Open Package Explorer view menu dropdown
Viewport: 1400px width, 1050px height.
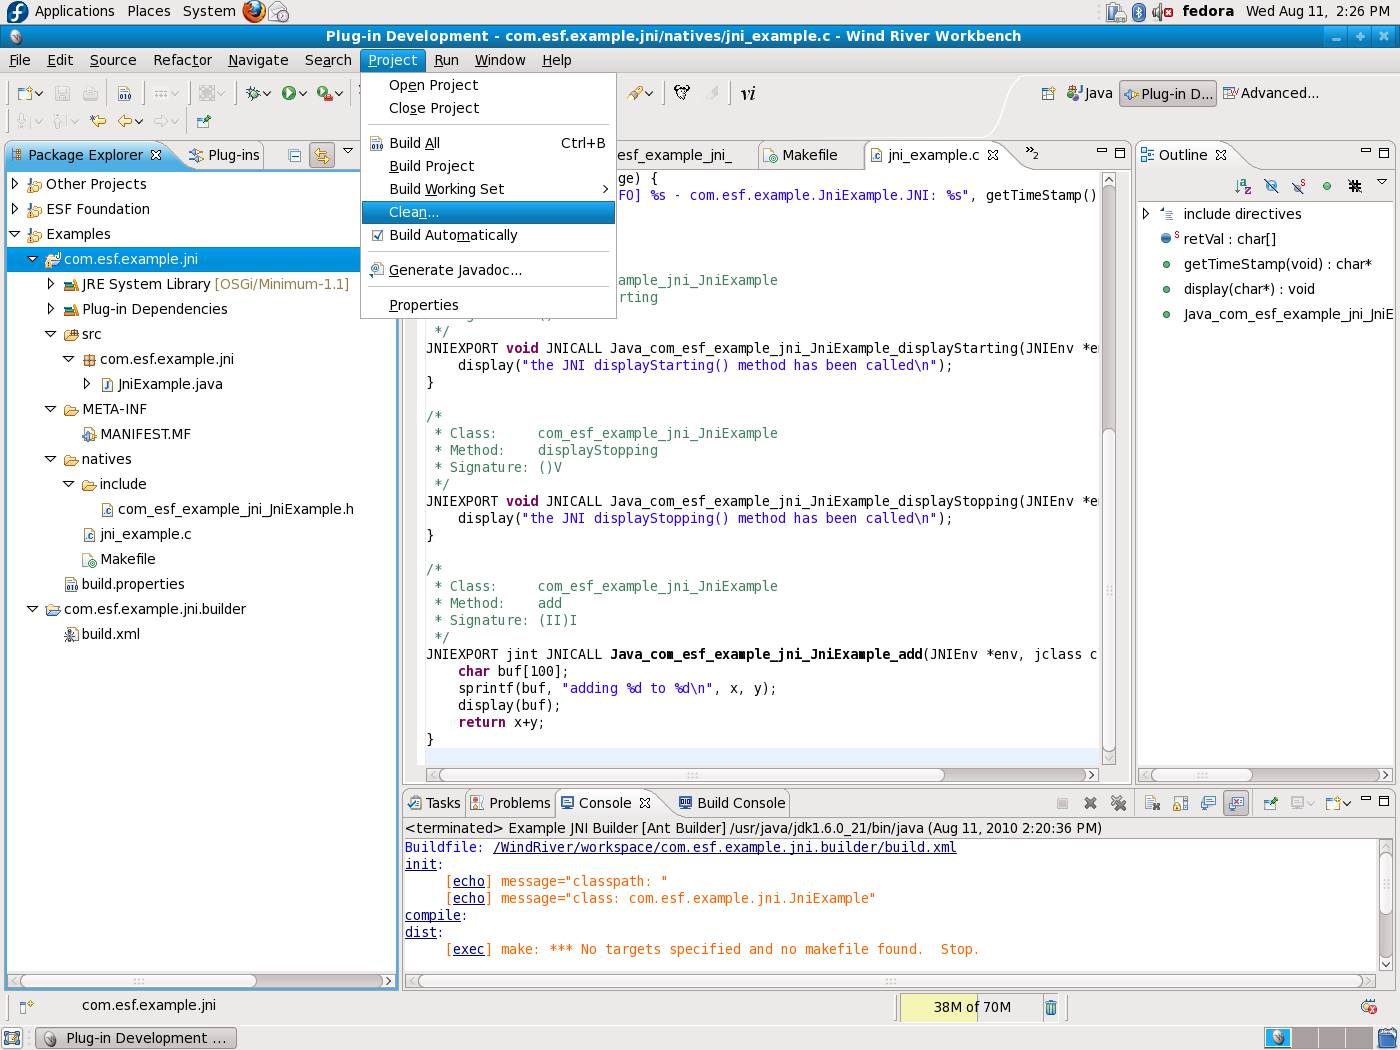click(348, 152)
